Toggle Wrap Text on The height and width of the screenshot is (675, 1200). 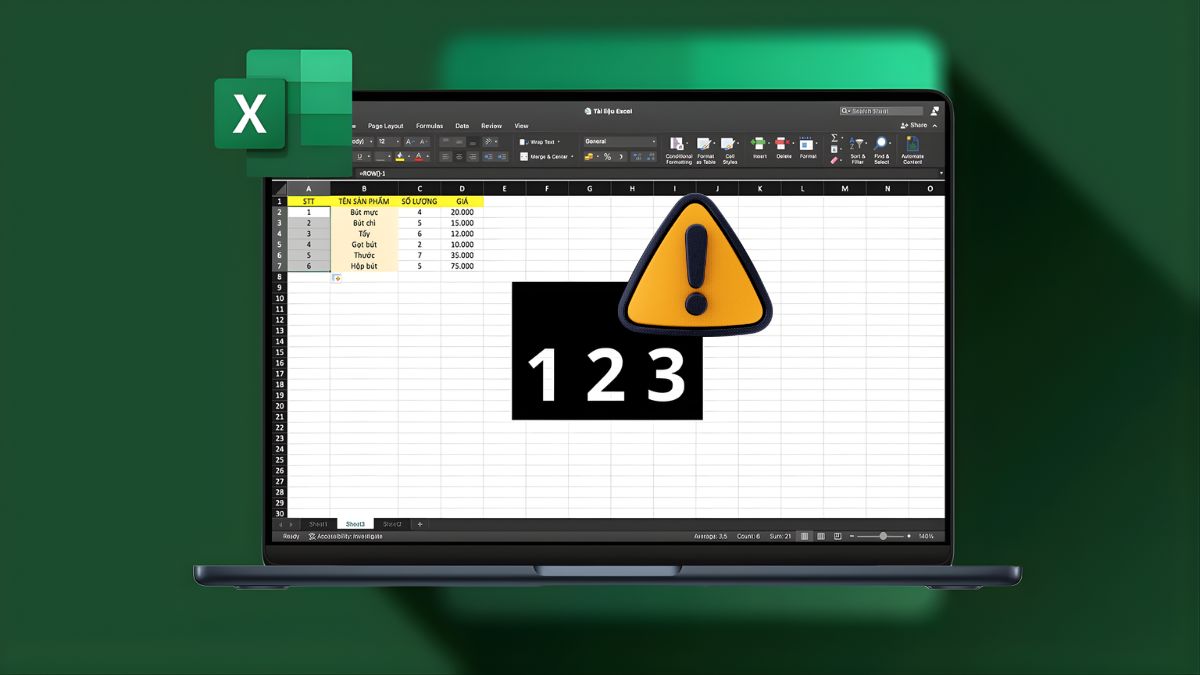click(x=540, y=141)
